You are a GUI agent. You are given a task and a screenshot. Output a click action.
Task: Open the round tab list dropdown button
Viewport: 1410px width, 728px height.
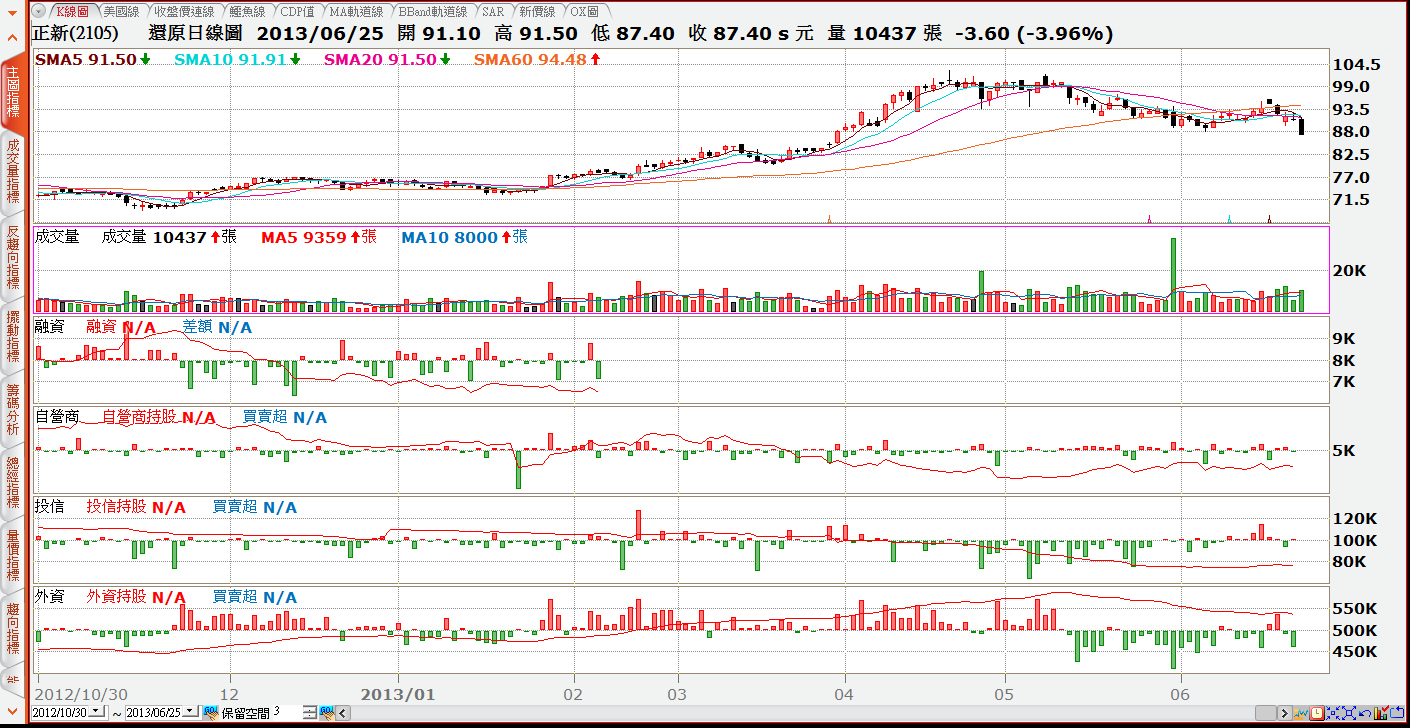coord(38,11)
